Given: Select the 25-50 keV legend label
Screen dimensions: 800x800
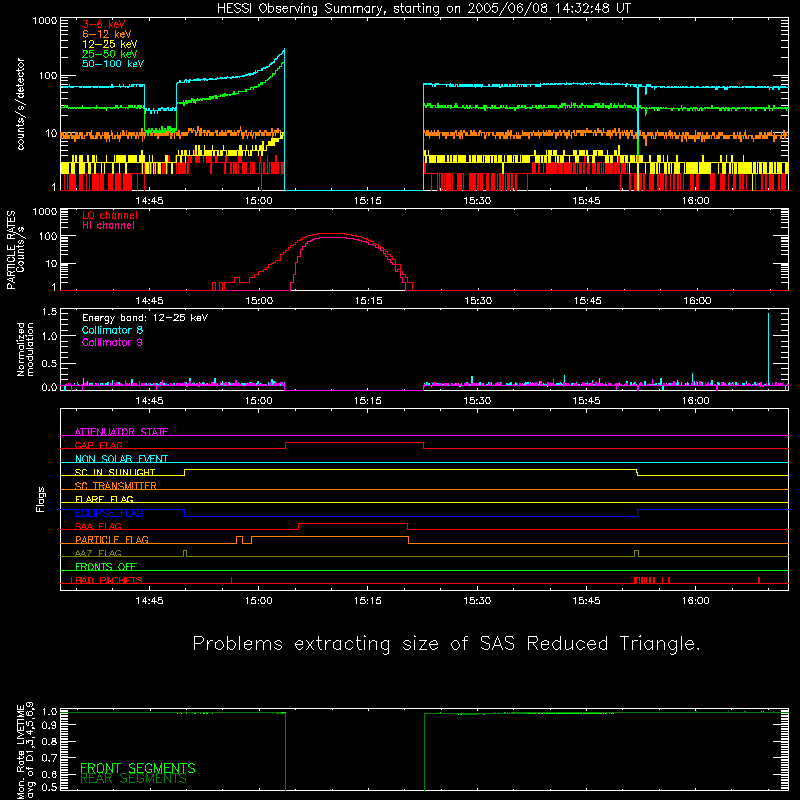Looking at the screenshot, I should click(110, 54).
